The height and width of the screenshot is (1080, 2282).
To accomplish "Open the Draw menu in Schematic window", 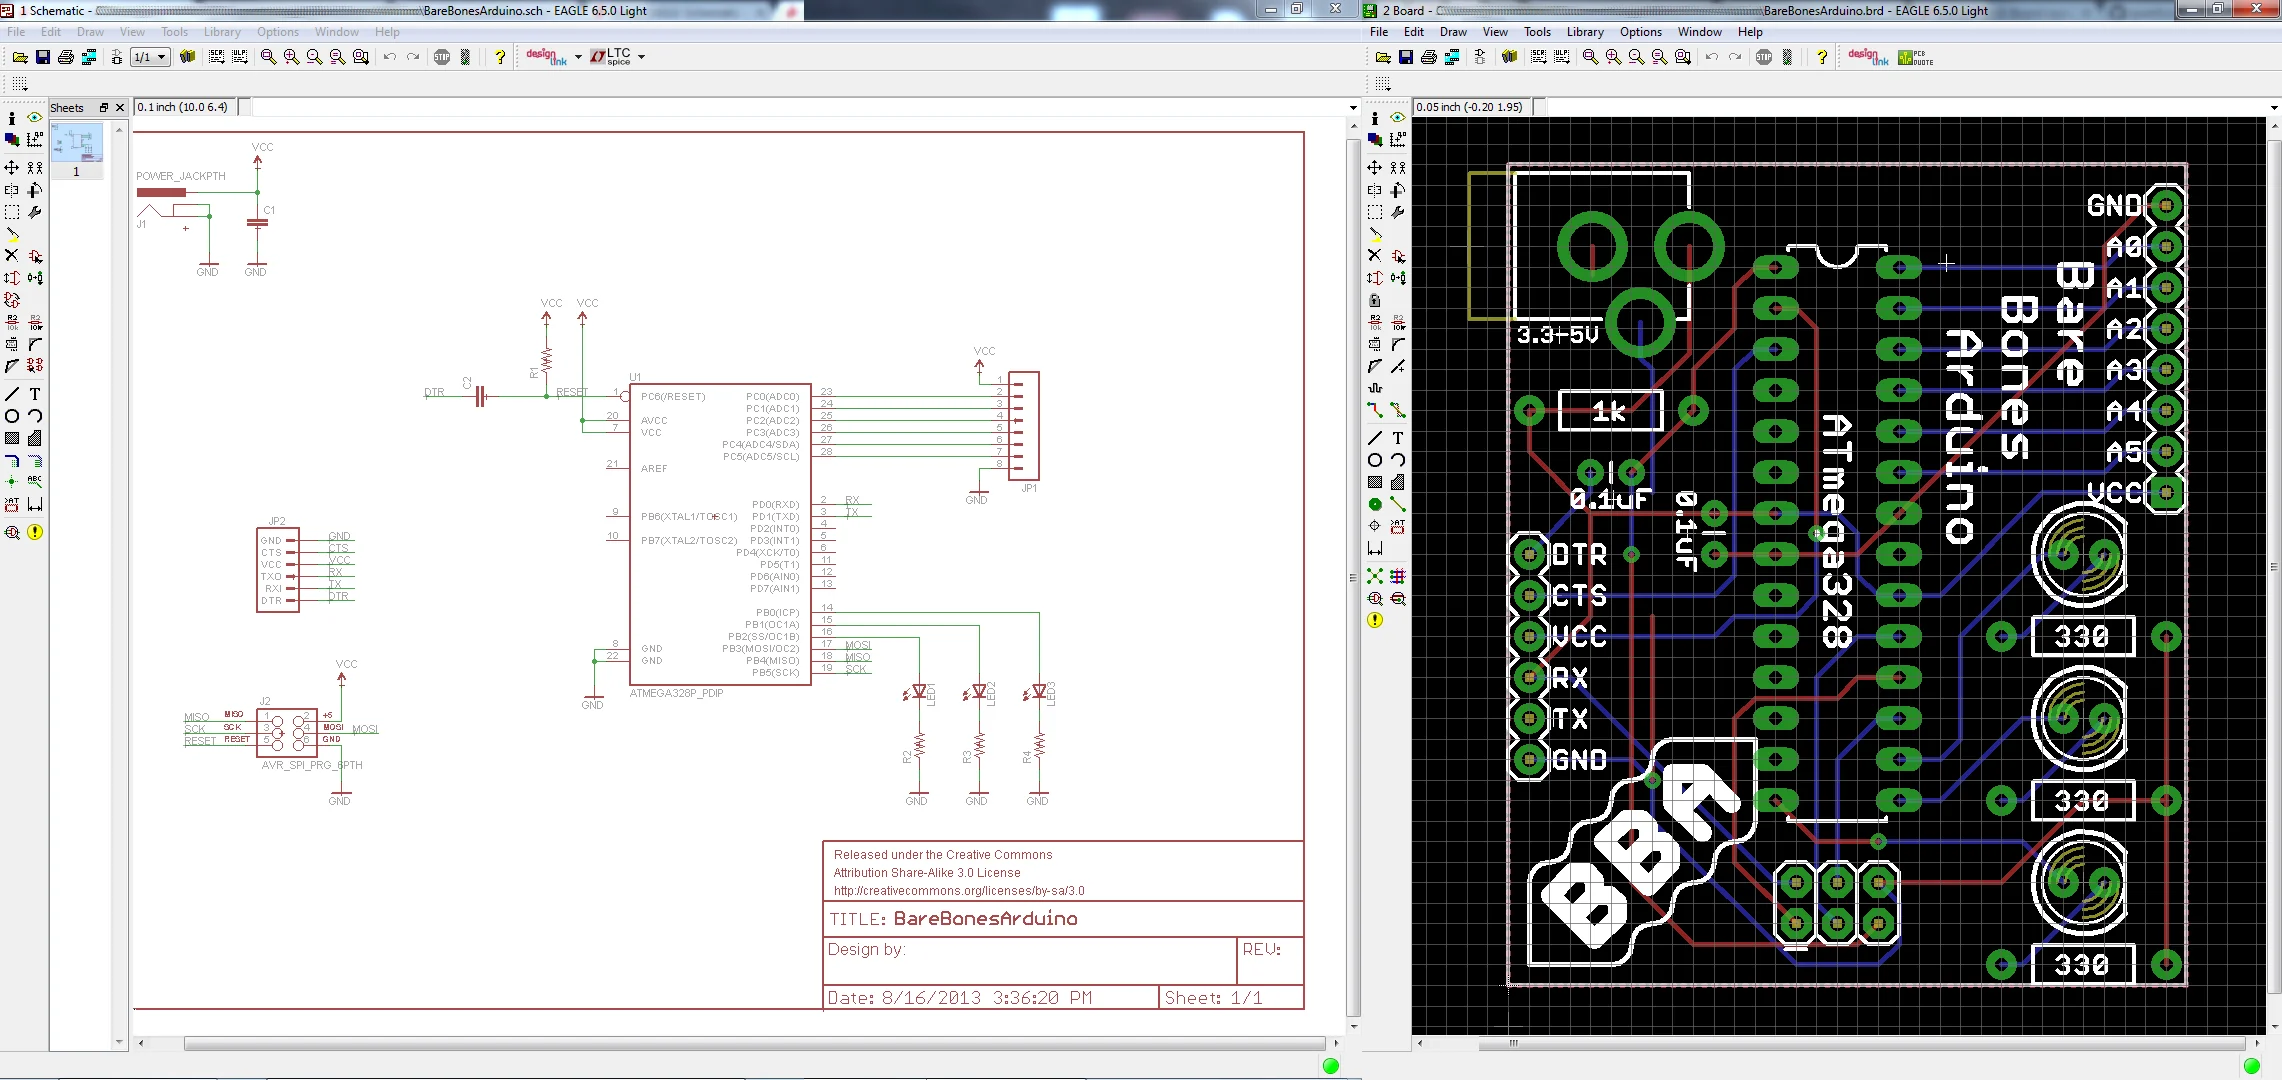I will pyautogui.click(x=90, y=32).
